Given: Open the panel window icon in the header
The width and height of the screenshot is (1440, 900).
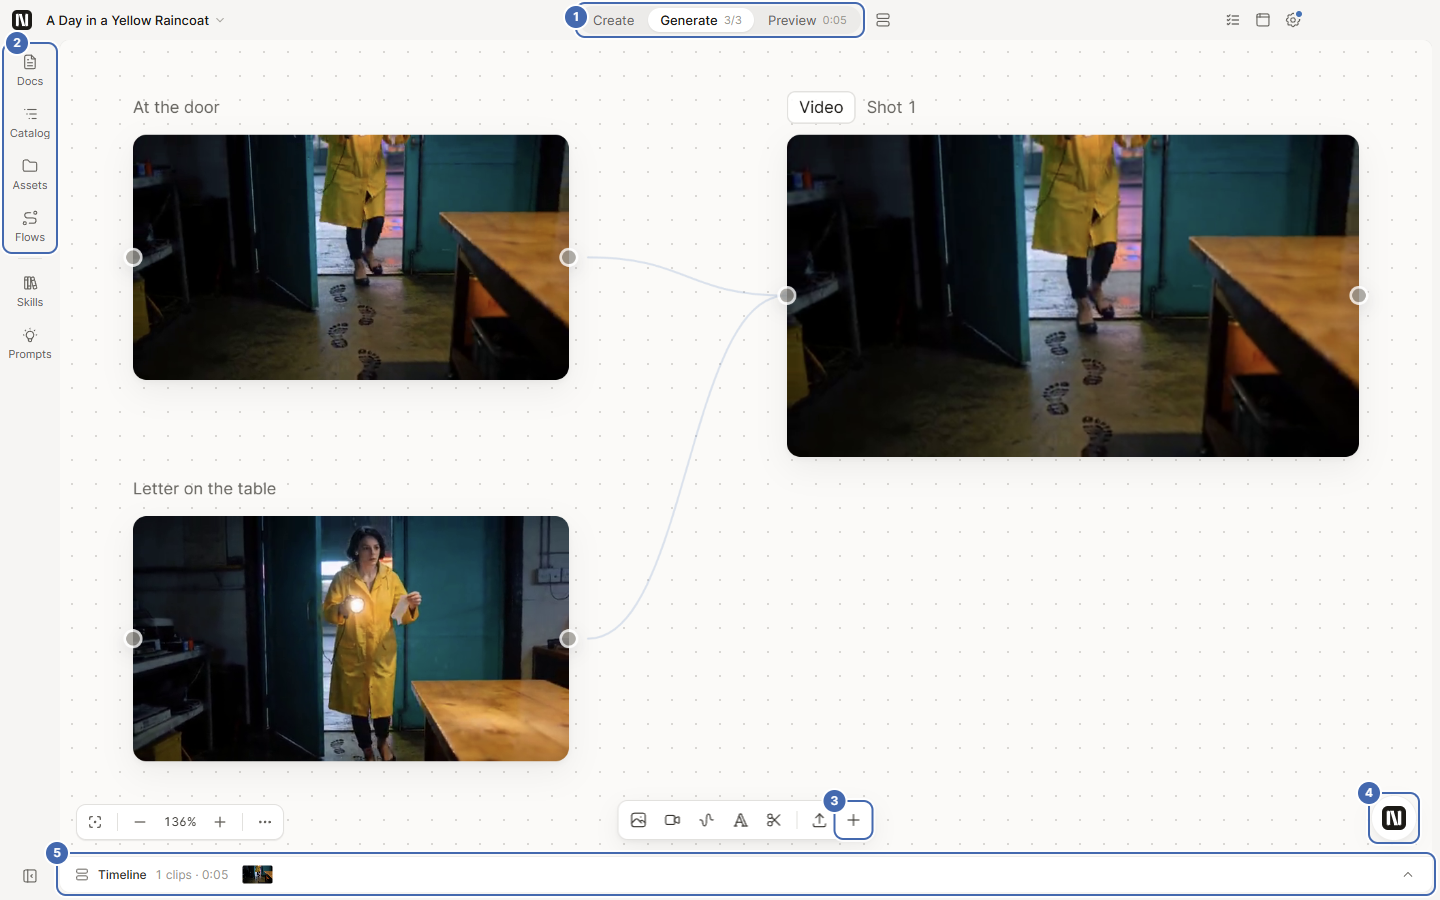Looking at the screenshot, I should click(1263, 20).
